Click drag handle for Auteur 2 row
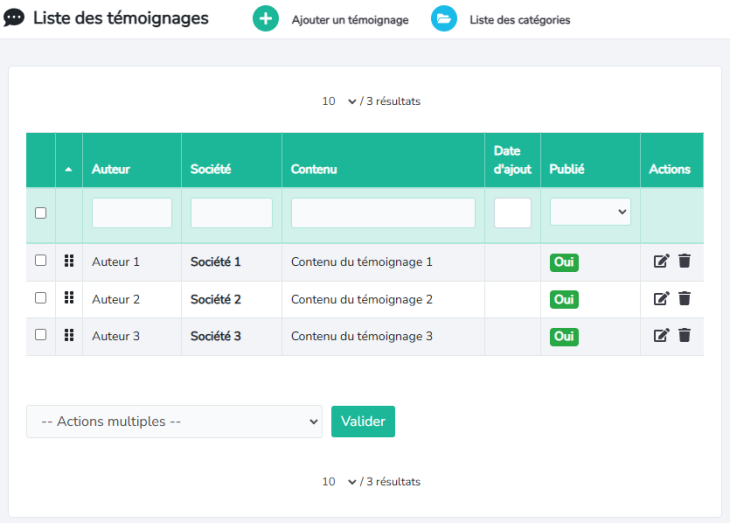730x523 pixels. click(69, 298)
